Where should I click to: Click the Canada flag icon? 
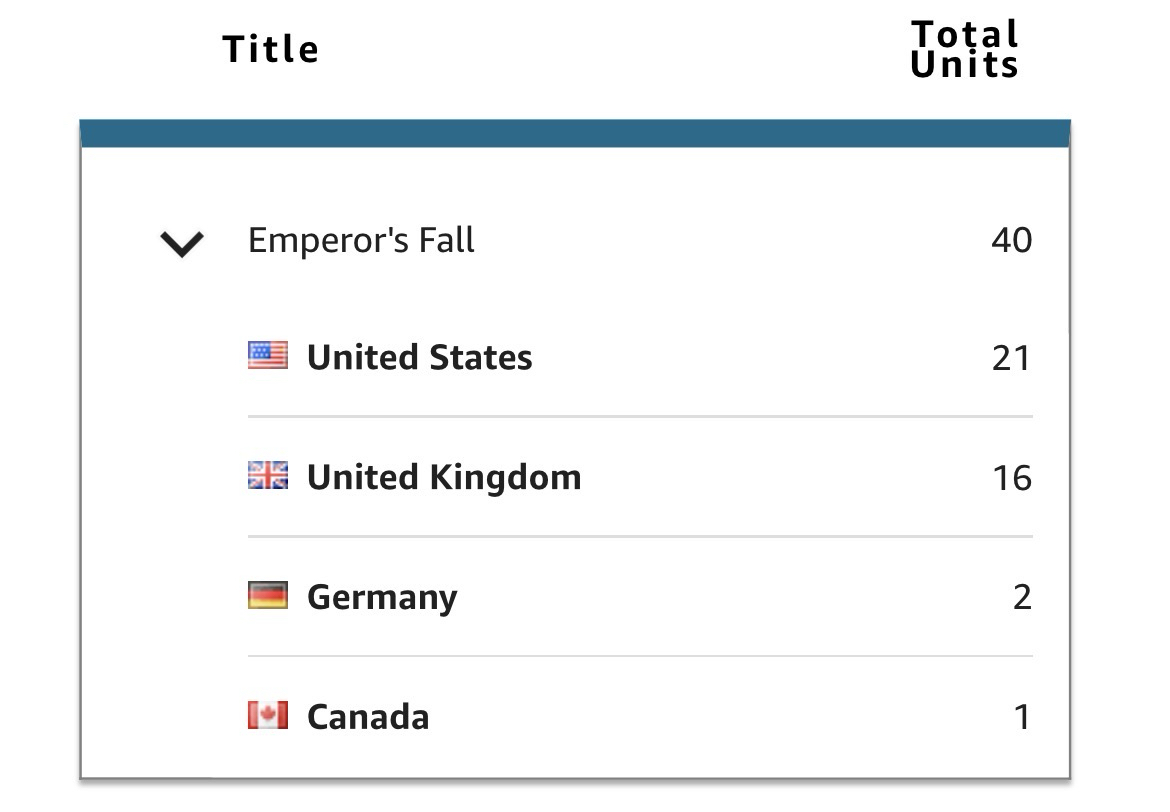tap(267, 716)
